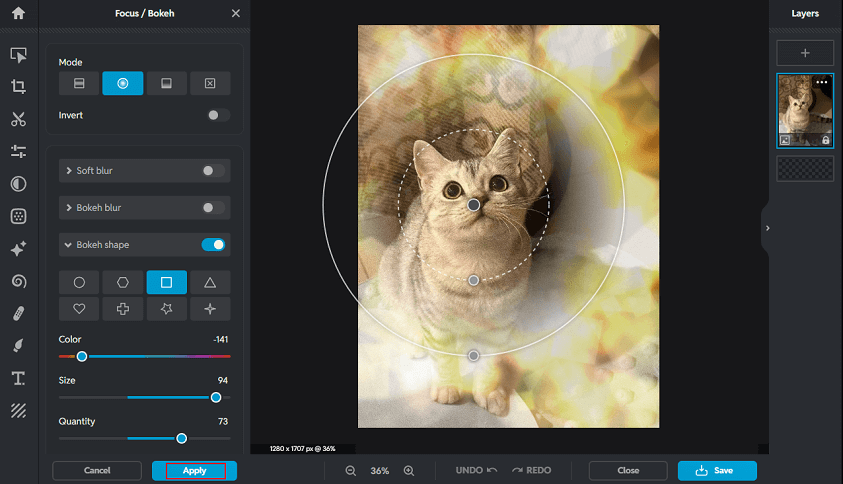Expand the Bokeh blur section
The height and width of the screenshot is (484, 843).
(x=69, y=208)
